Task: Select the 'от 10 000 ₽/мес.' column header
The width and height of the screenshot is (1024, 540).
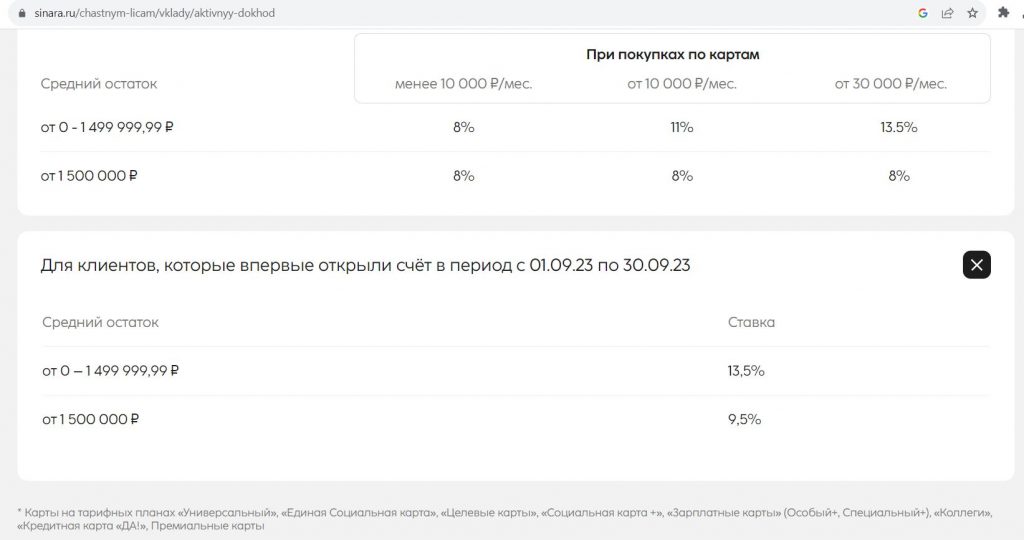Action: click(681, 84)
